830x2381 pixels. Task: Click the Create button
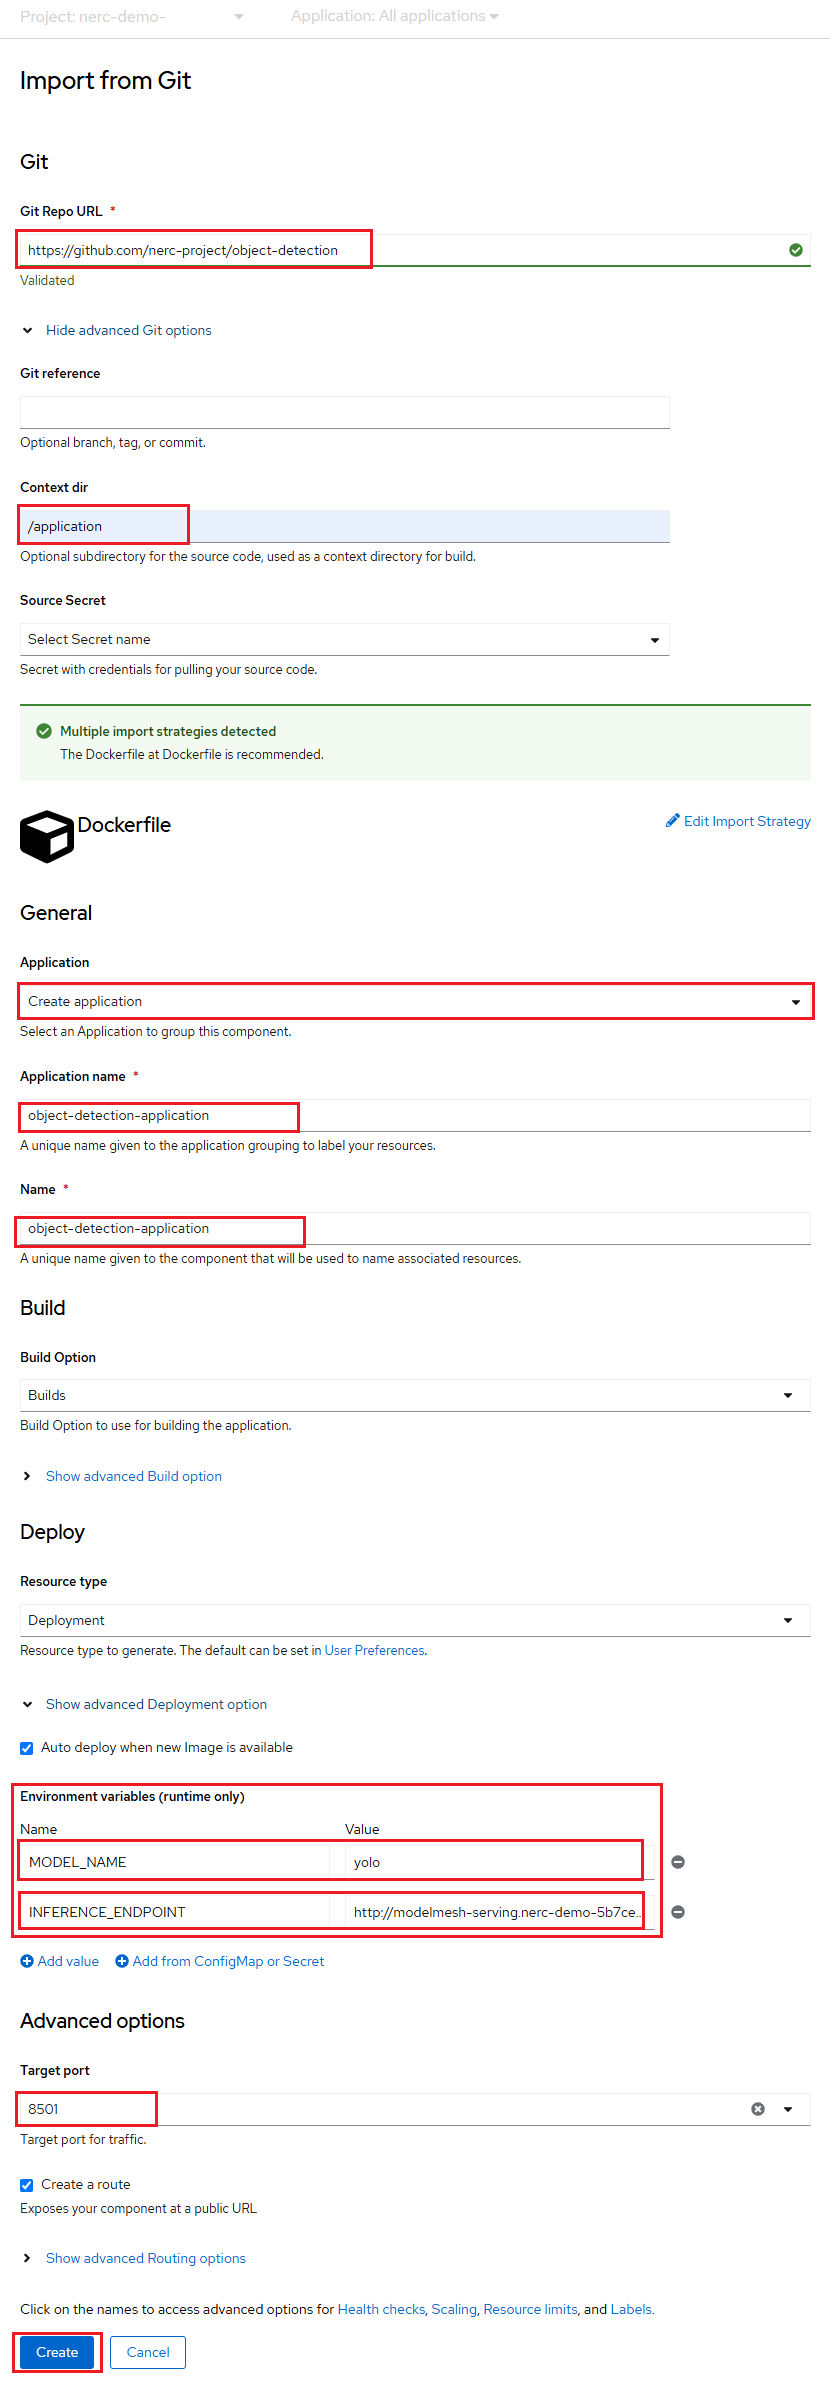point(57,2352)
